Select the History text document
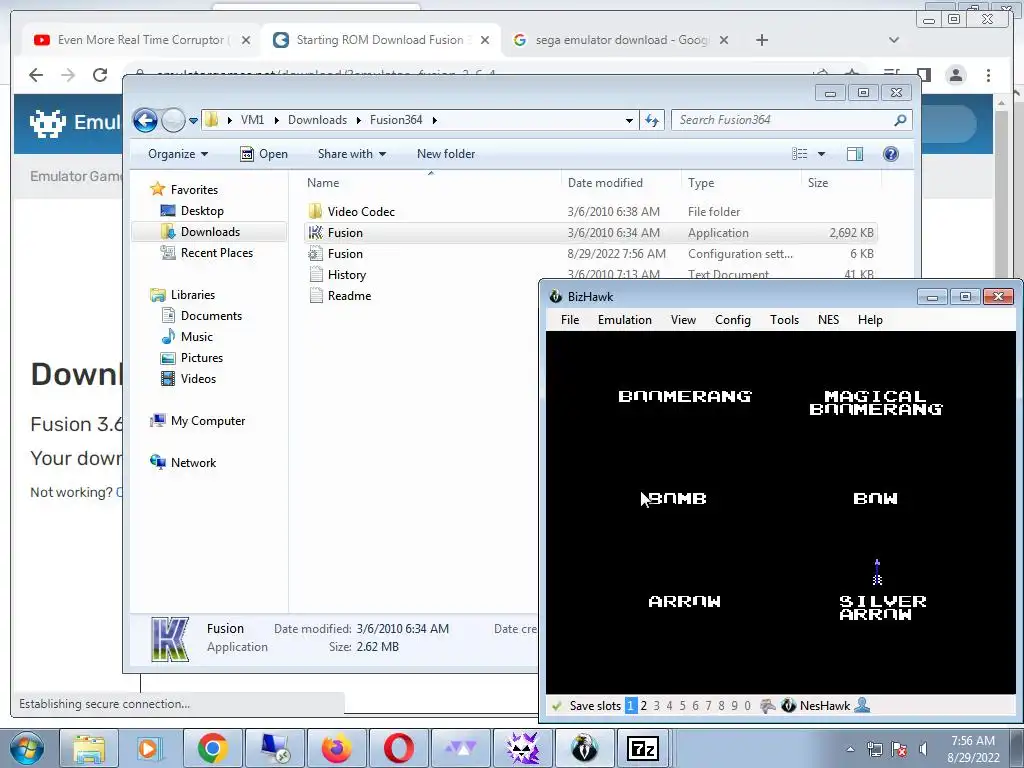 (x=590, y=275)
